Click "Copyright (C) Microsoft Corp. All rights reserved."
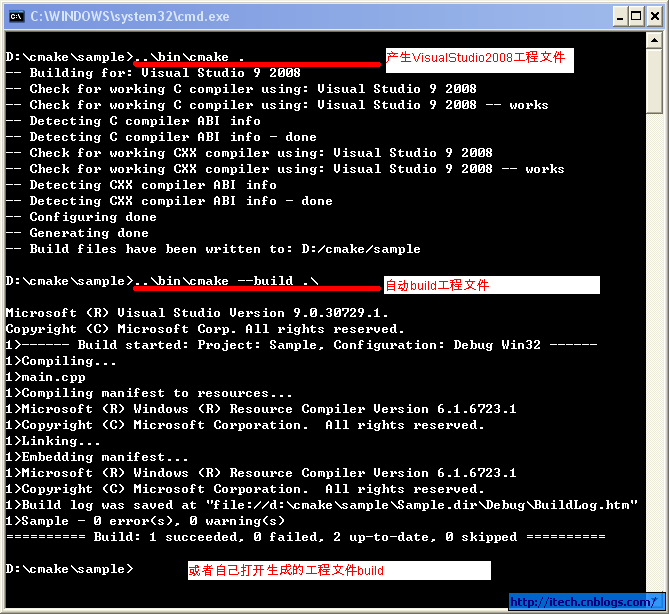 pyautogui.click(x=205, y=329)
